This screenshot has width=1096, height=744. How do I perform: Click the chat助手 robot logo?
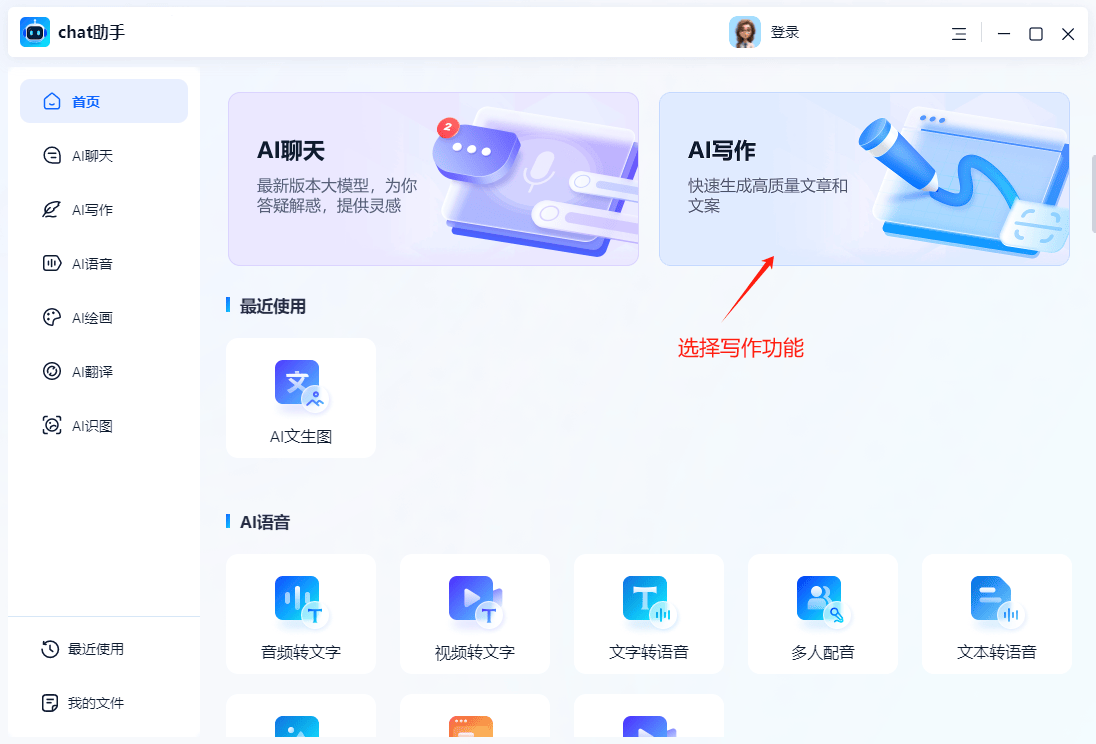[x=35, y=32]
